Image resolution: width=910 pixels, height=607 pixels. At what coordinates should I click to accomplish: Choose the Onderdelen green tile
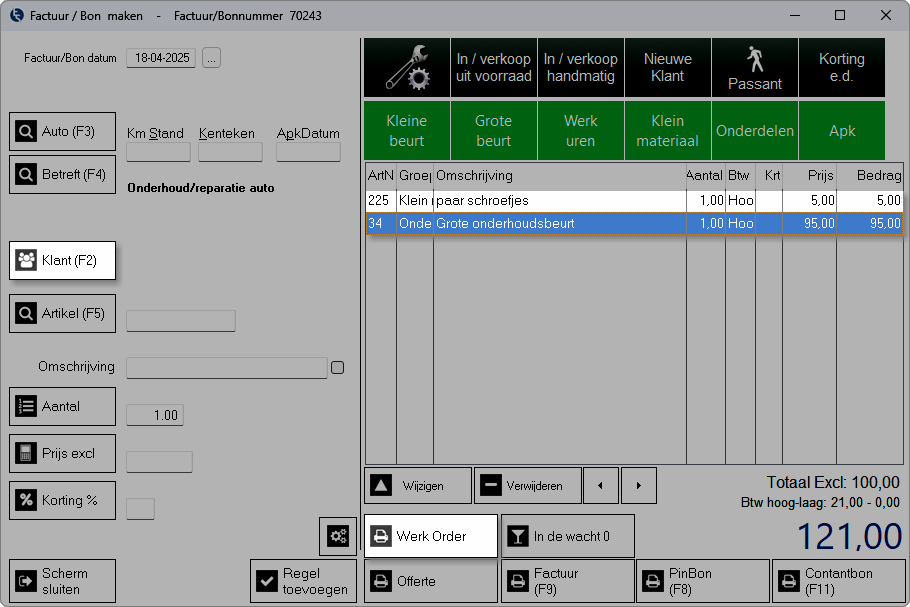754,131
